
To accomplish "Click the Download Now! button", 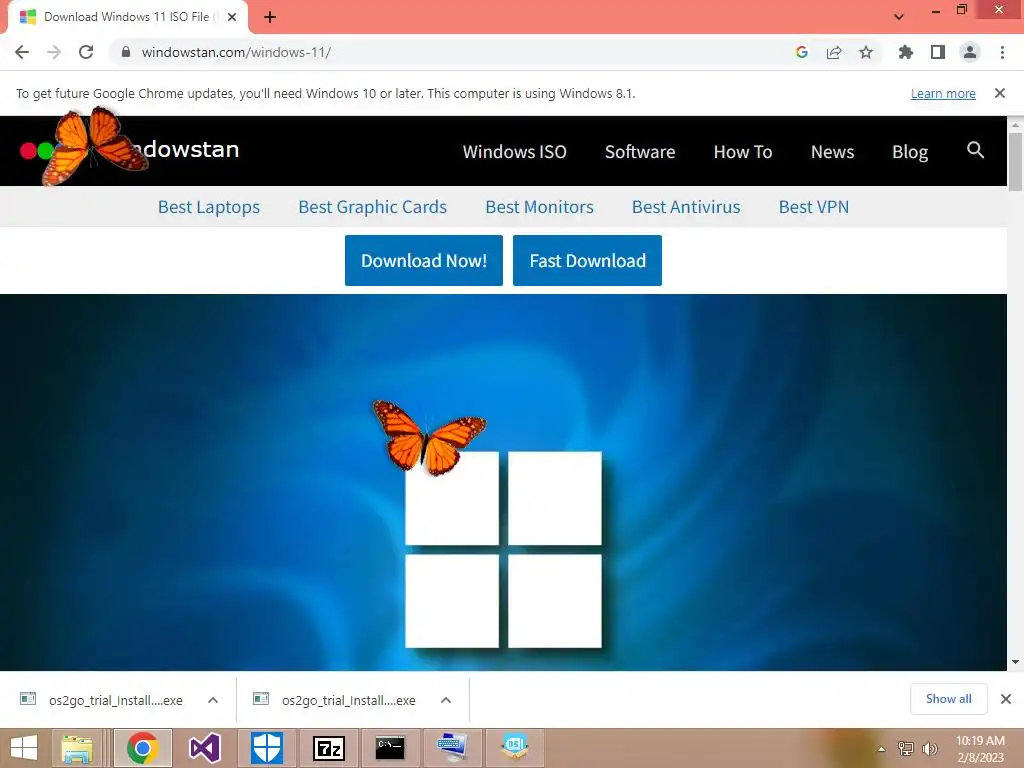I will (424, 261).
